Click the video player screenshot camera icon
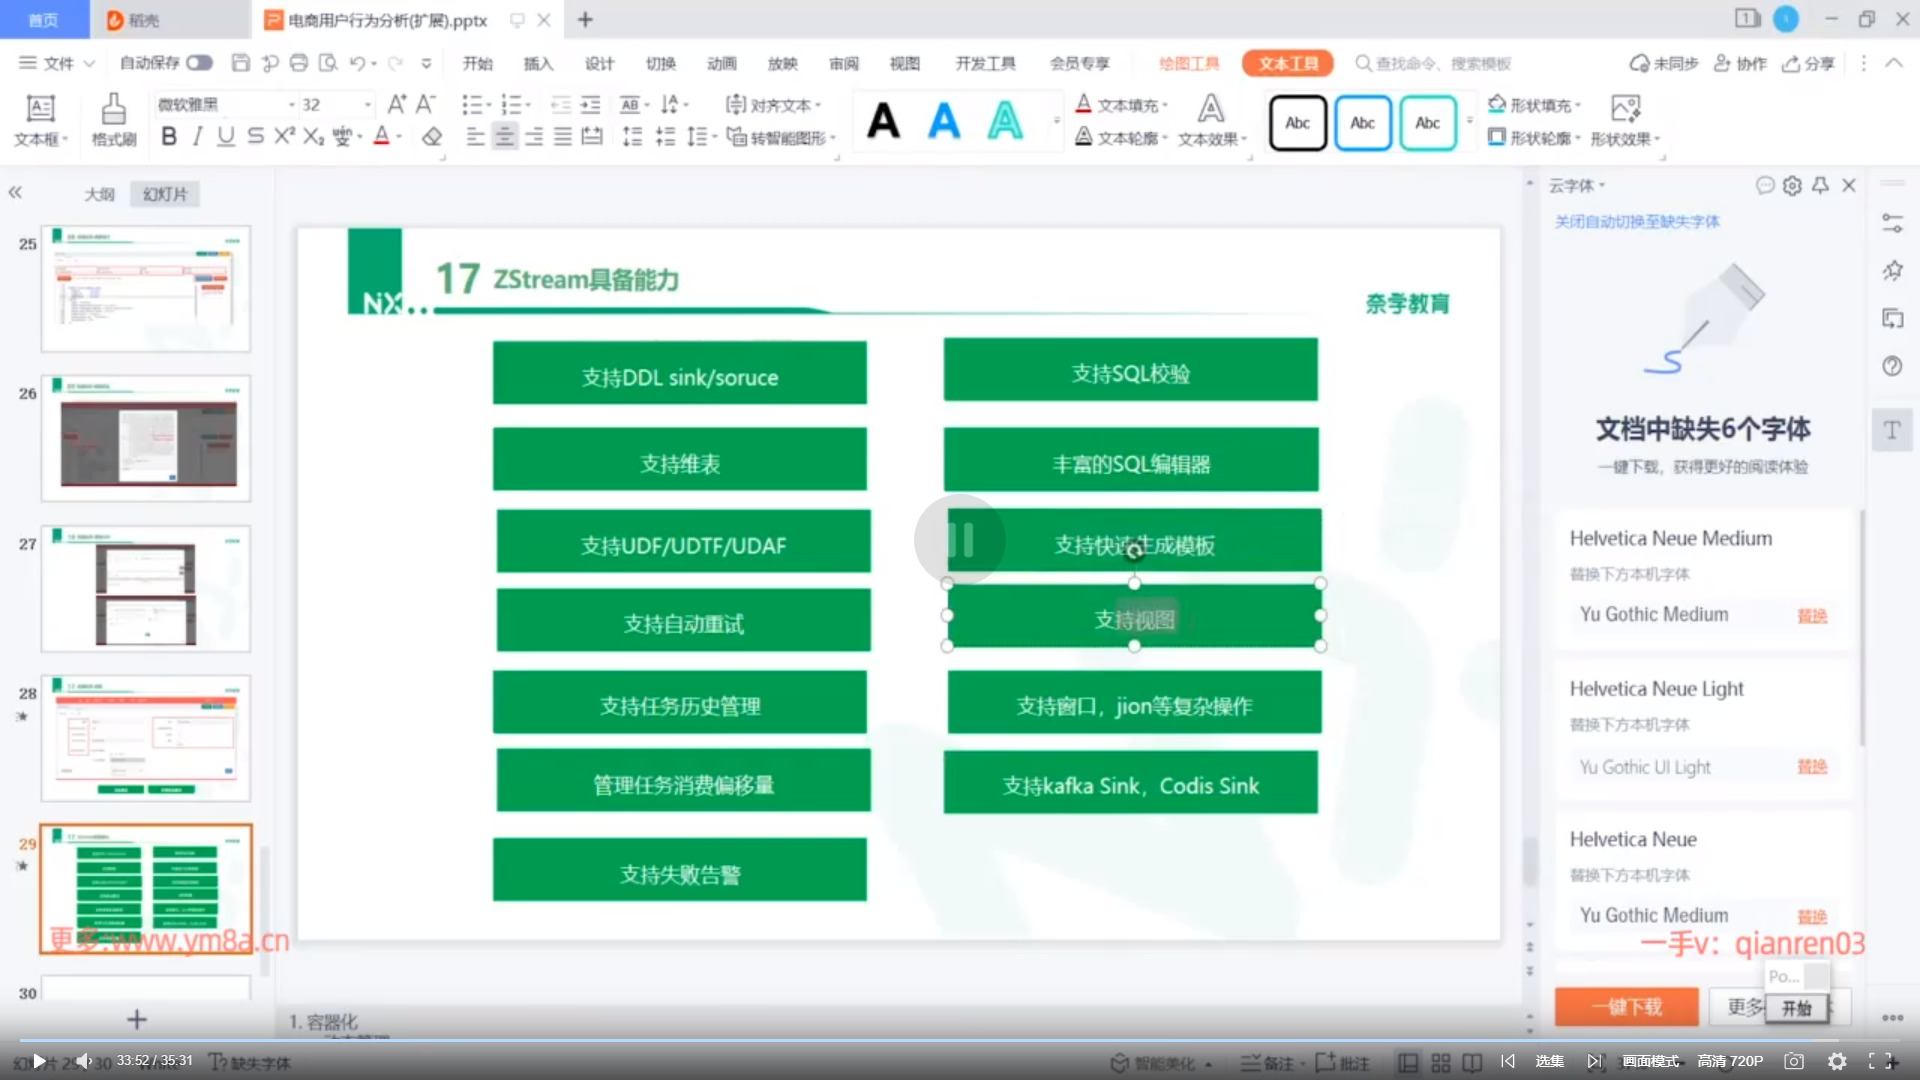Image resolution: width=1920 pixels, height=1080 pixels. [1794, 1061]
